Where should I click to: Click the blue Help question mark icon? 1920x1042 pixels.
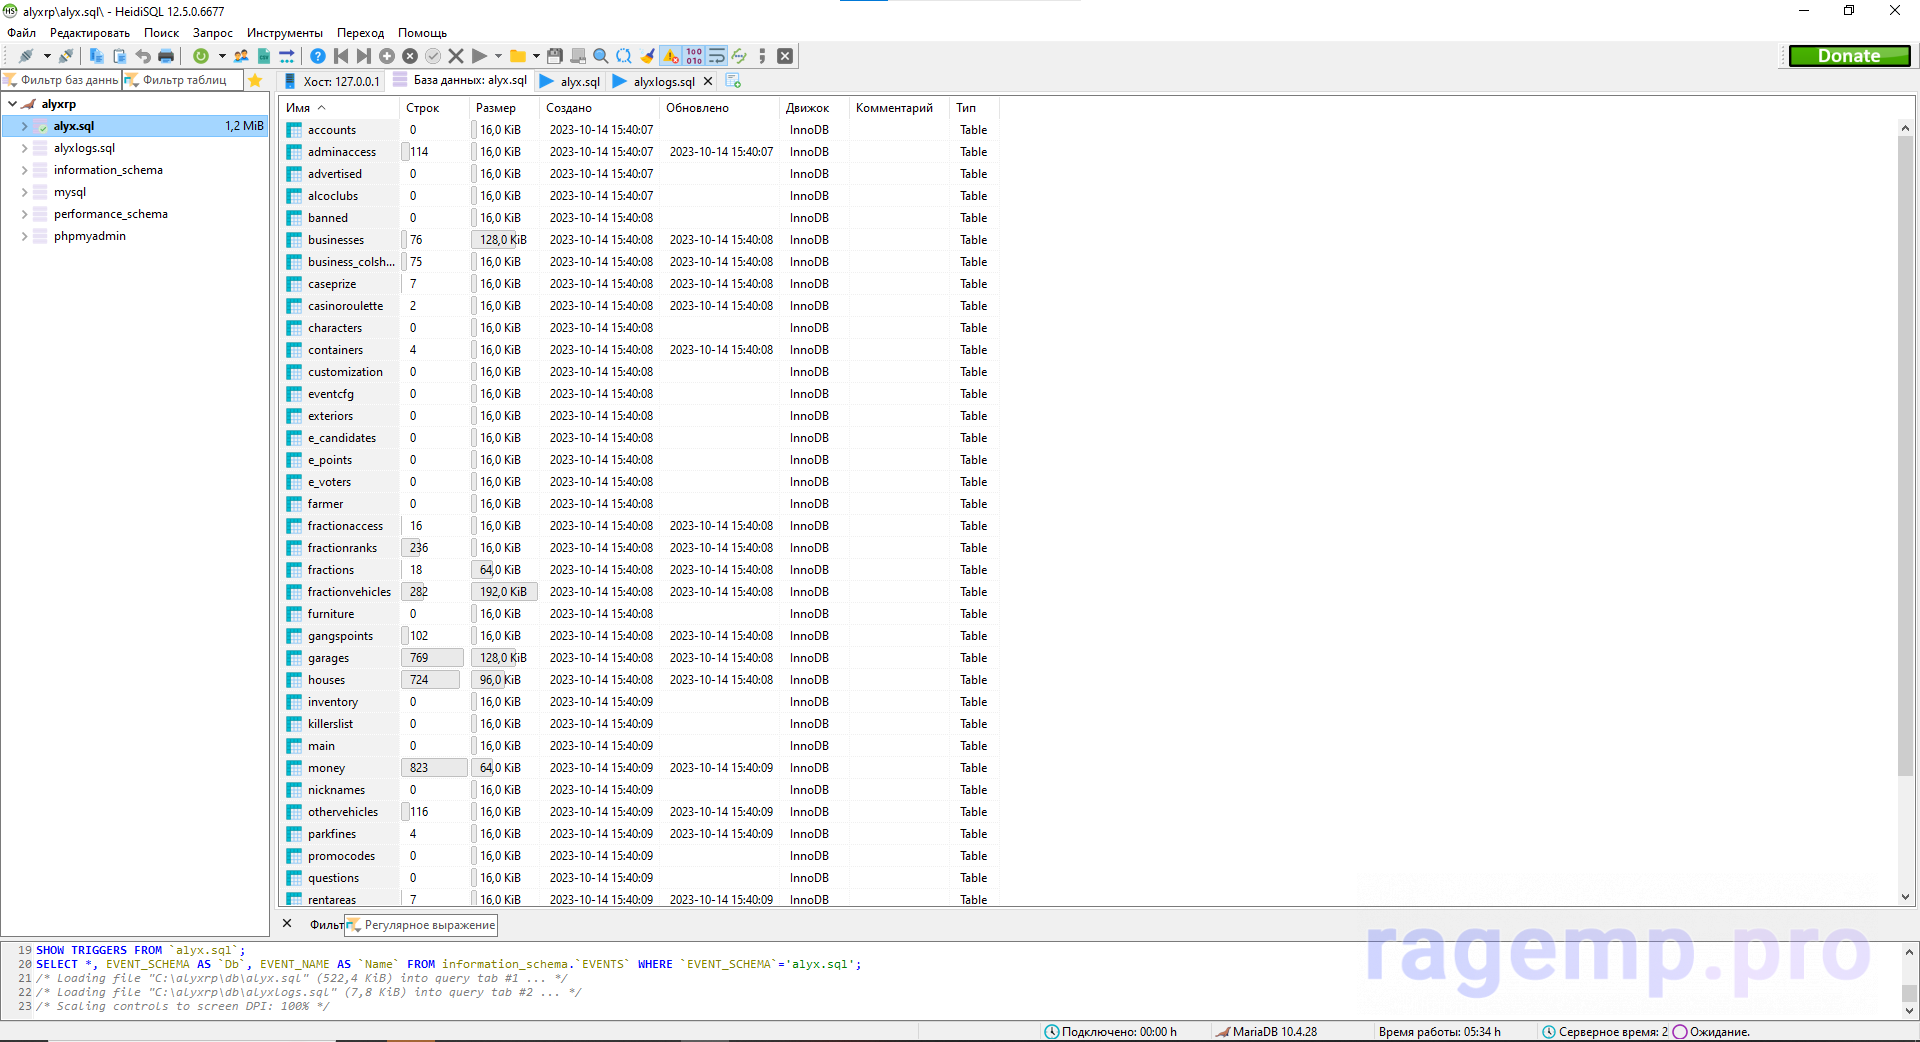click(317, 56)
